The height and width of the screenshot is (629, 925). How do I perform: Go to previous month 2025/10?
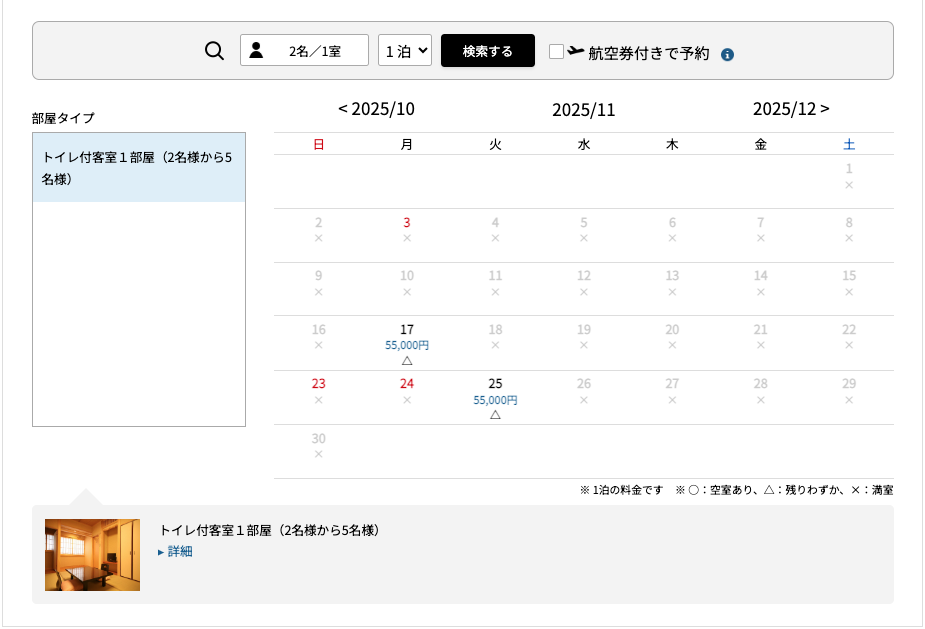(x=376, y=109)
